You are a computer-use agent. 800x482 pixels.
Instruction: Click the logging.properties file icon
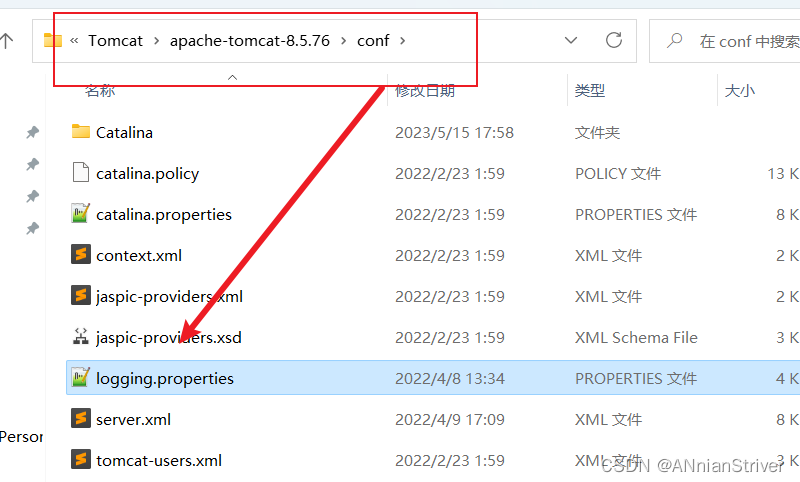[x=81, y=377]
